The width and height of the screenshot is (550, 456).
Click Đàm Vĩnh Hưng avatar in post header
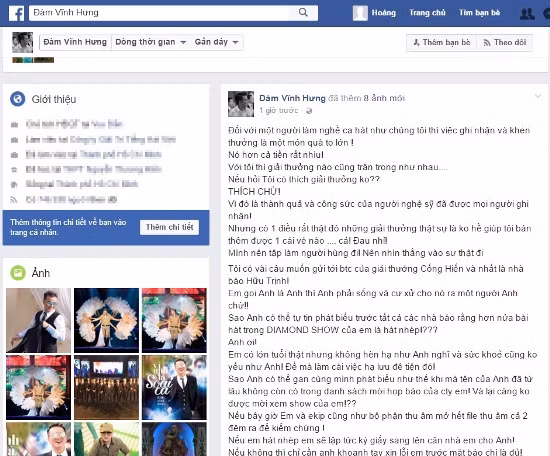(241, 104)
